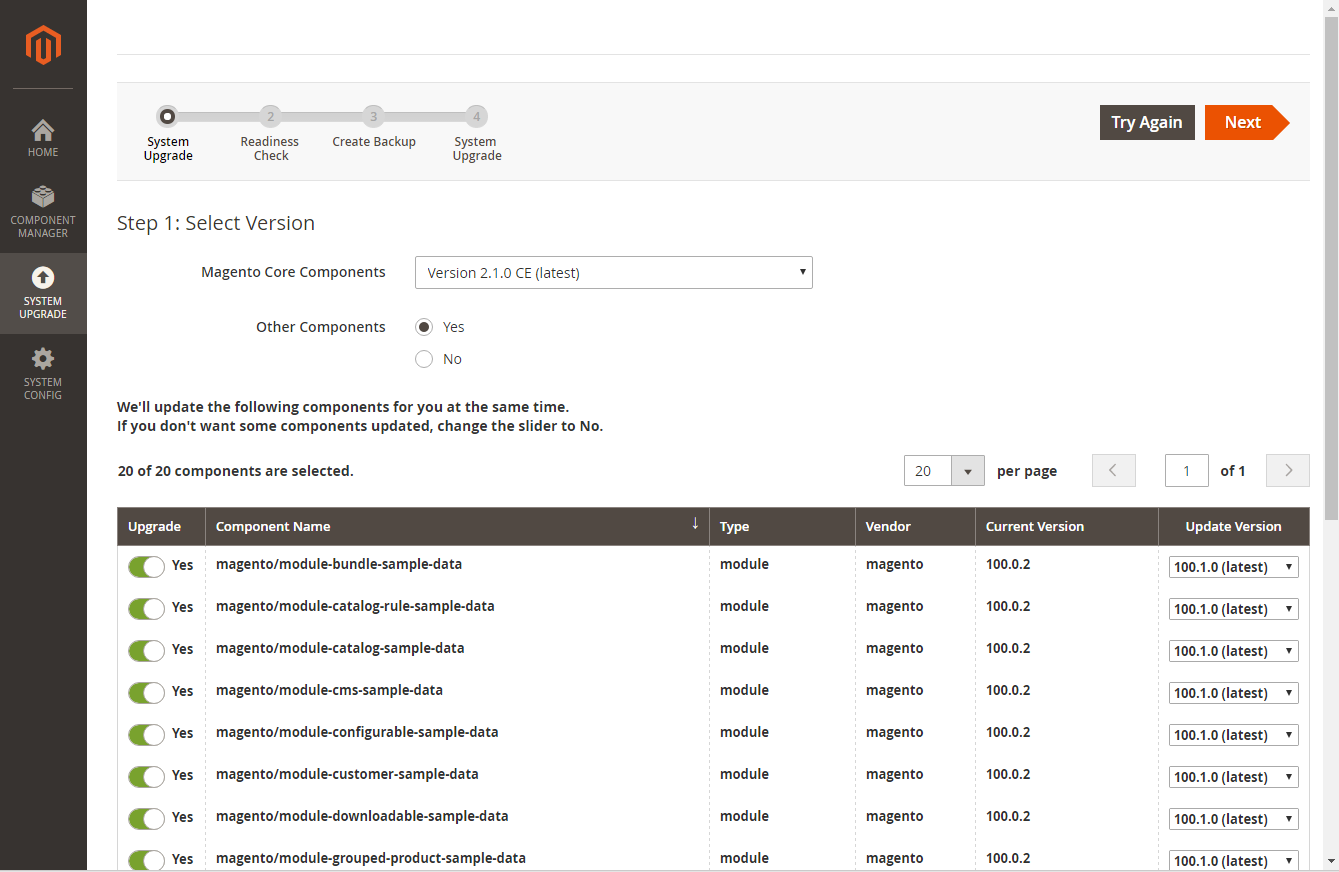Click the Magento logo icon

[43, 45]
